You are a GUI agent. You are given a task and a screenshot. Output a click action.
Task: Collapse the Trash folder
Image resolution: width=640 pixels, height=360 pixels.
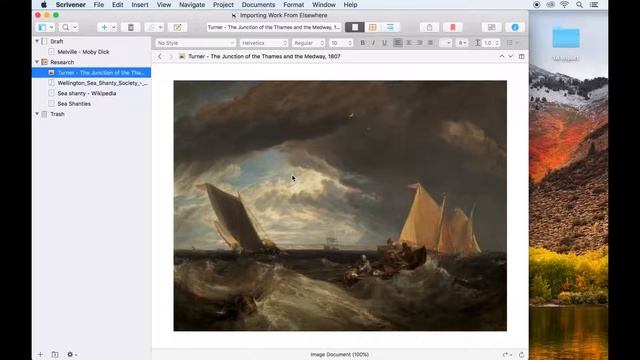37,114
